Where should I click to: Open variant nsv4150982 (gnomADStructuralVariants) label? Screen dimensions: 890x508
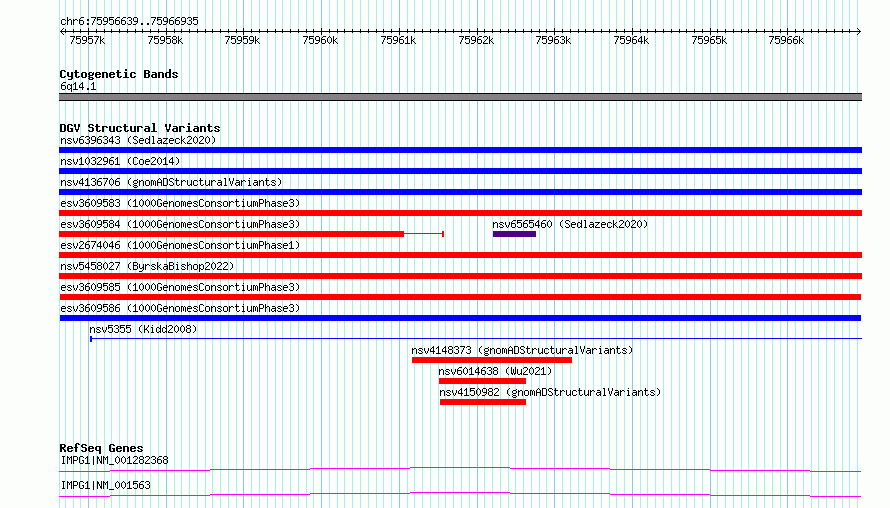pos(550,392)
